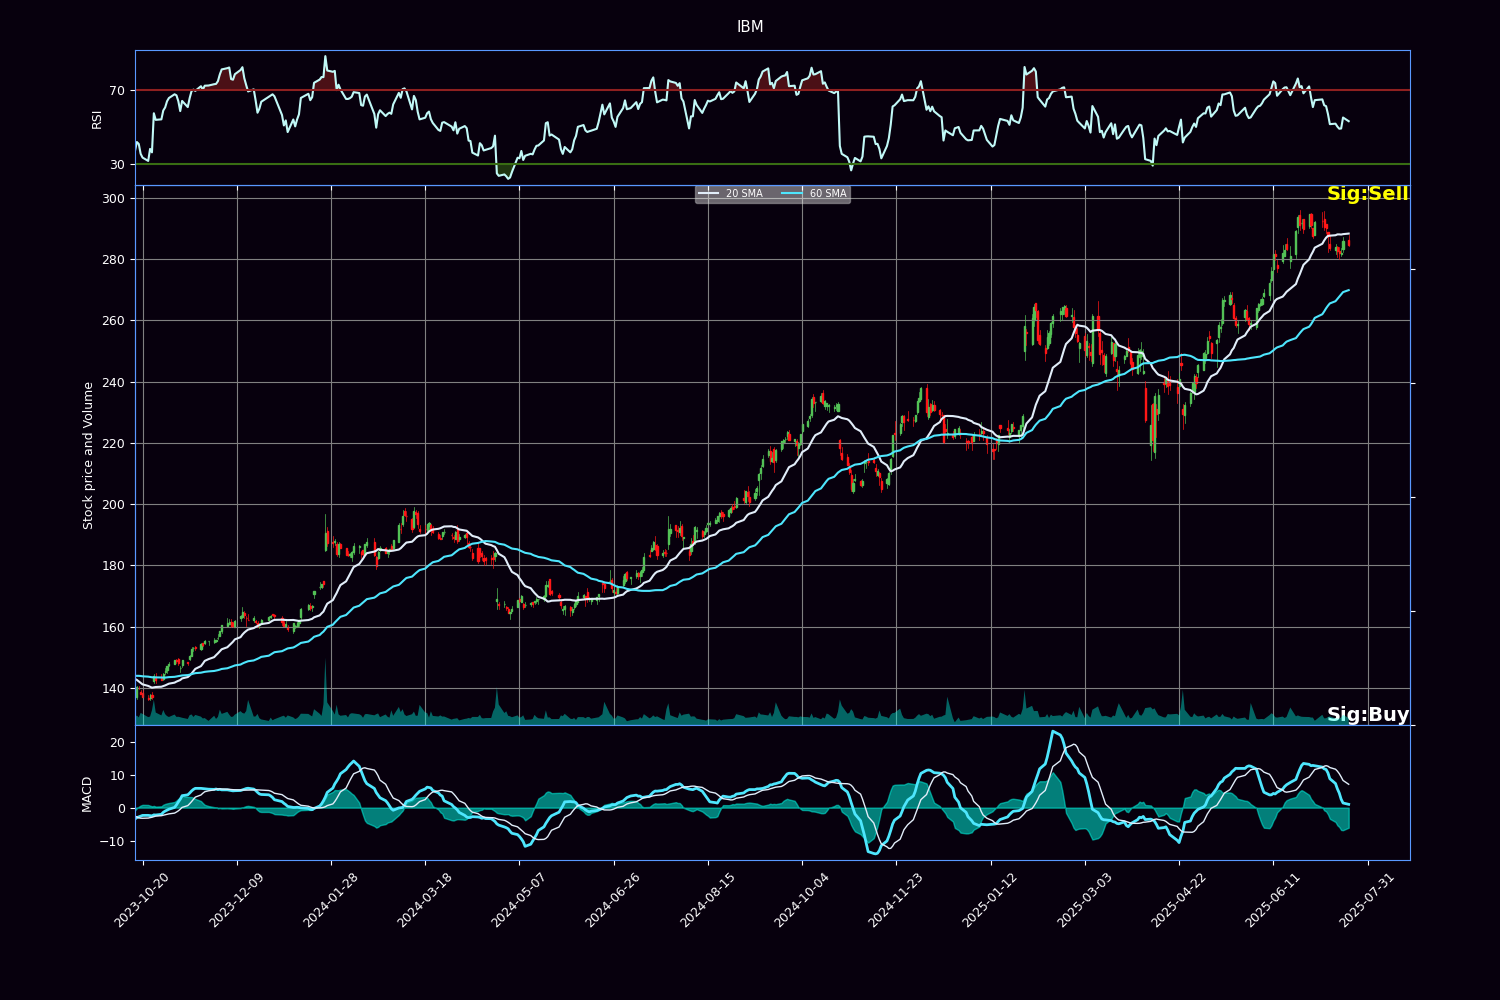Image resolution: width=1500 pixels, height=1000 pixels.
Task: Click the 240 price tick label
Action: (113, 383)
